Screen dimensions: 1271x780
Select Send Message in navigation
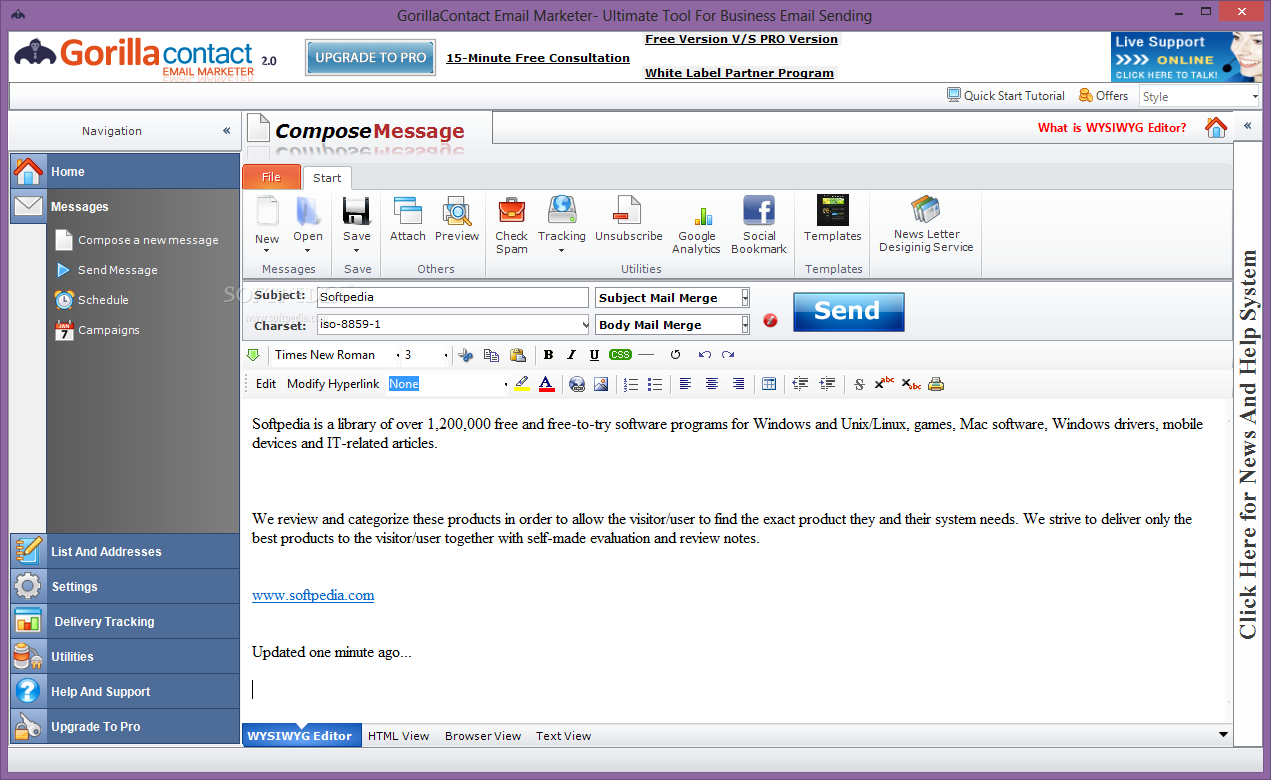coord(118,270)
